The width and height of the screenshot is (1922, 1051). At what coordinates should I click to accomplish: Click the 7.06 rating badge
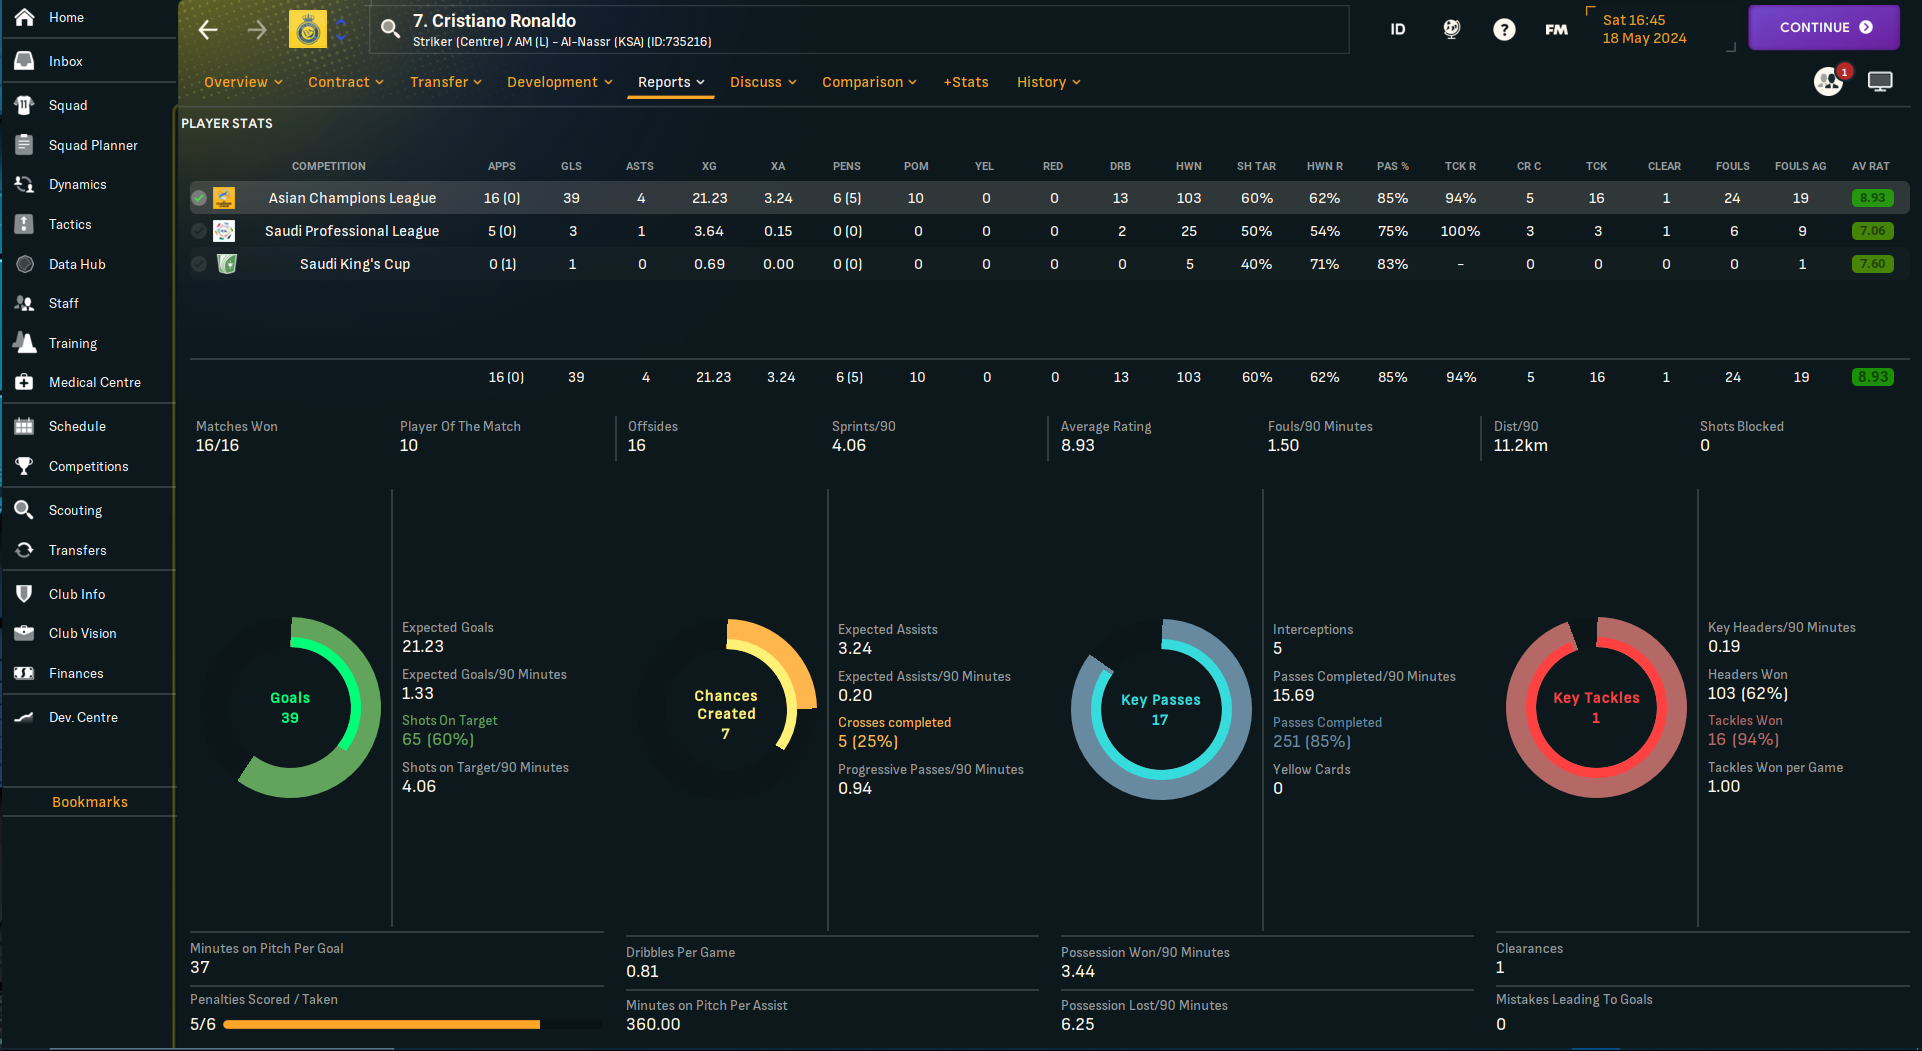[1872, 231]
